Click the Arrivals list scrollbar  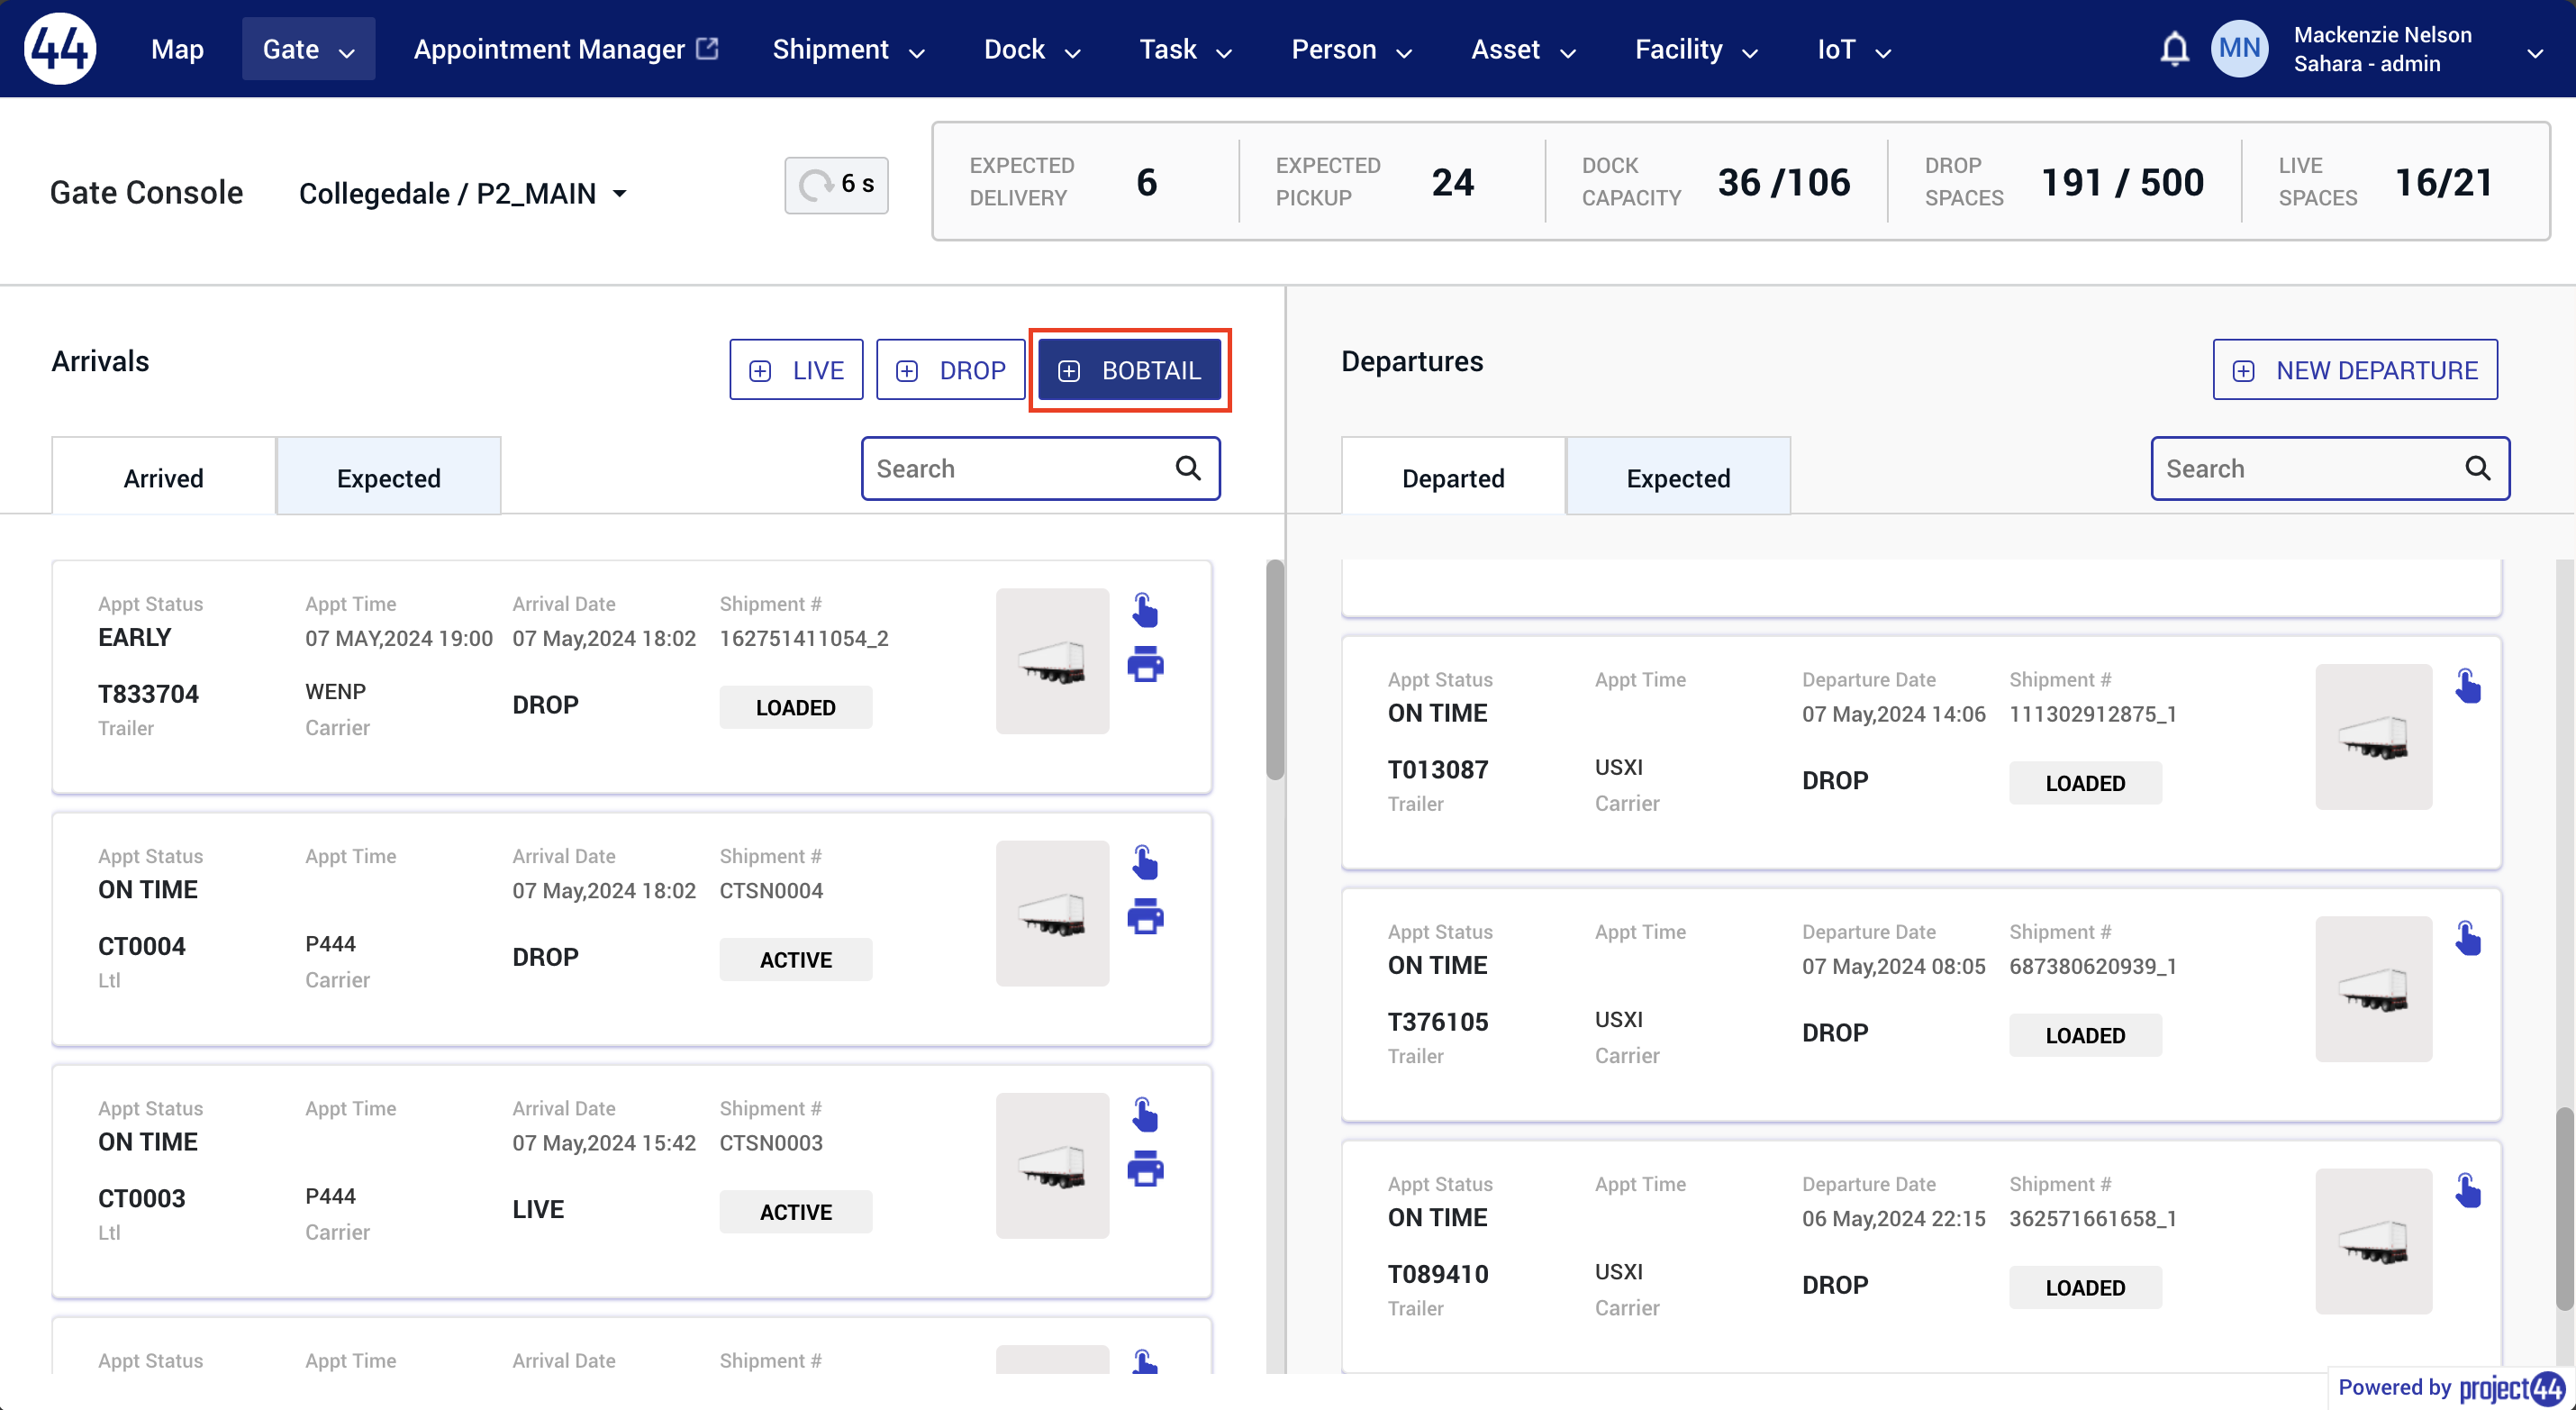coord(1275,670)
